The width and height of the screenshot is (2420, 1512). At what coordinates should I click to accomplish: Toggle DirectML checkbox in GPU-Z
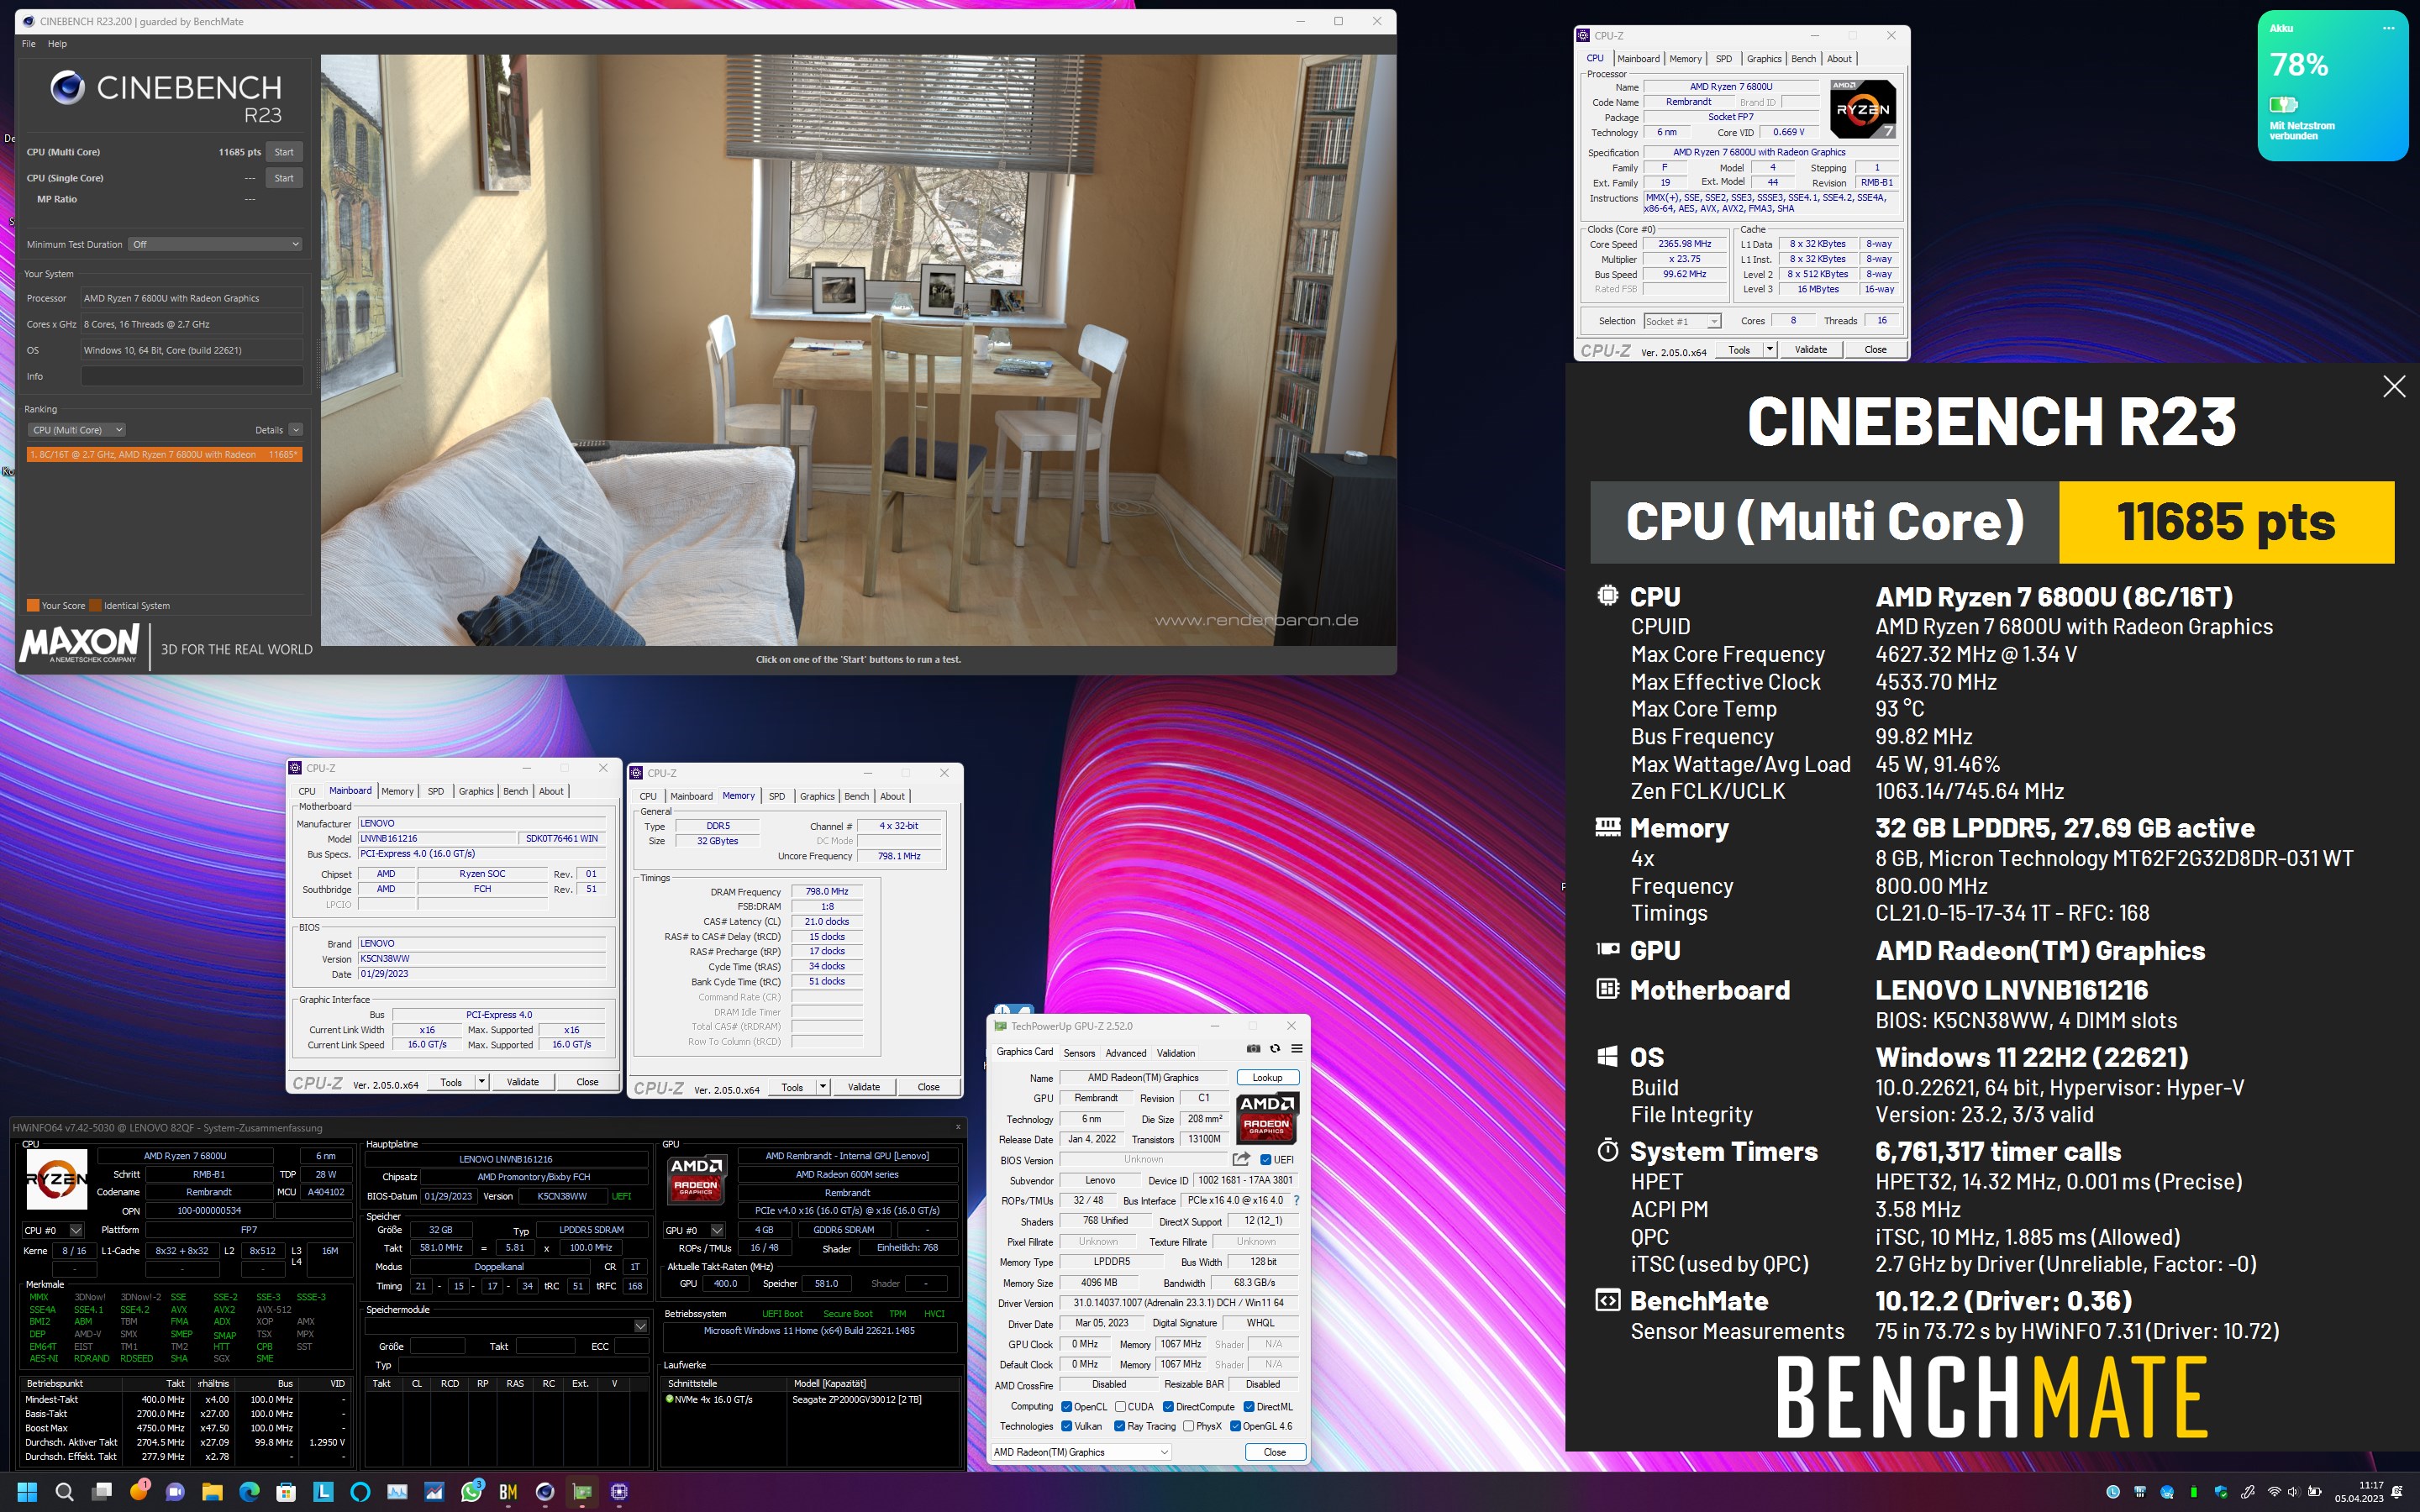pos(1249,1407)
